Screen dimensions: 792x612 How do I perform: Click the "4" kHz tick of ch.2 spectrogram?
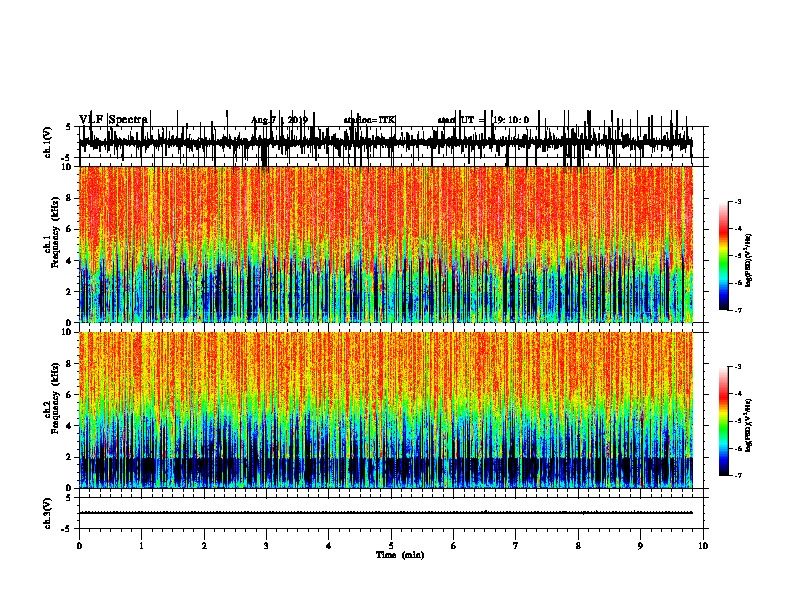(x=70, y=426)
